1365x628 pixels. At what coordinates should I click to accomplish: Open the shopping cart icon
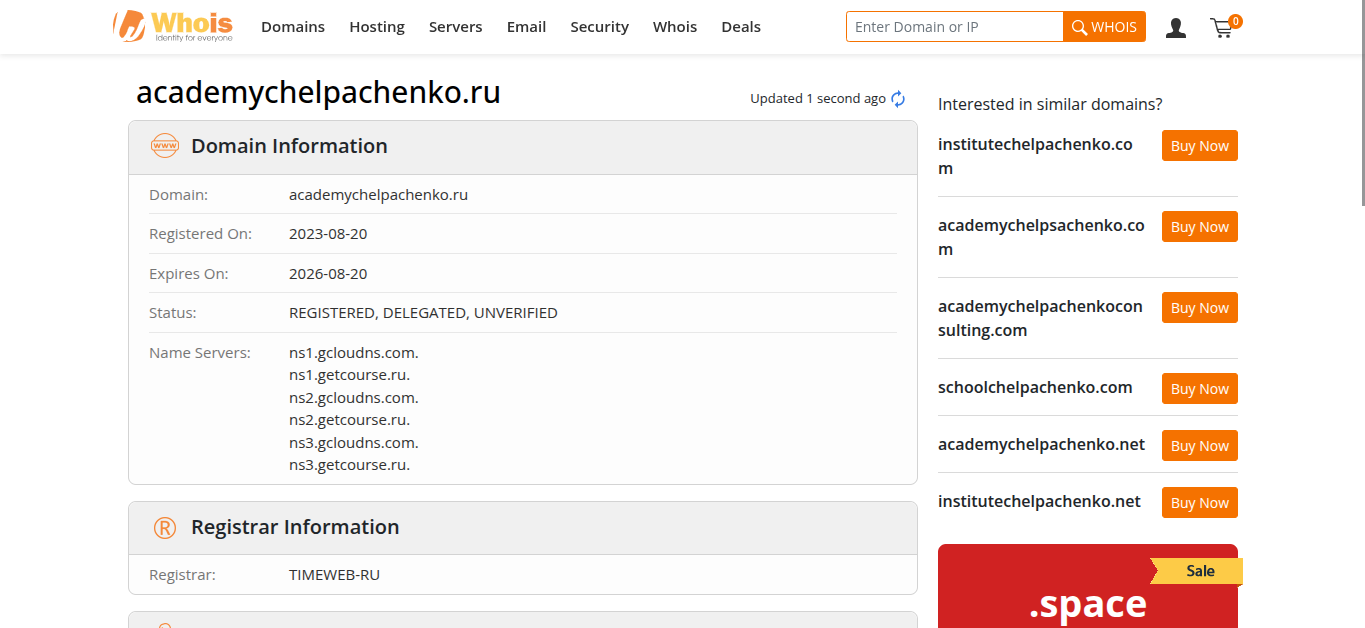1222,28
